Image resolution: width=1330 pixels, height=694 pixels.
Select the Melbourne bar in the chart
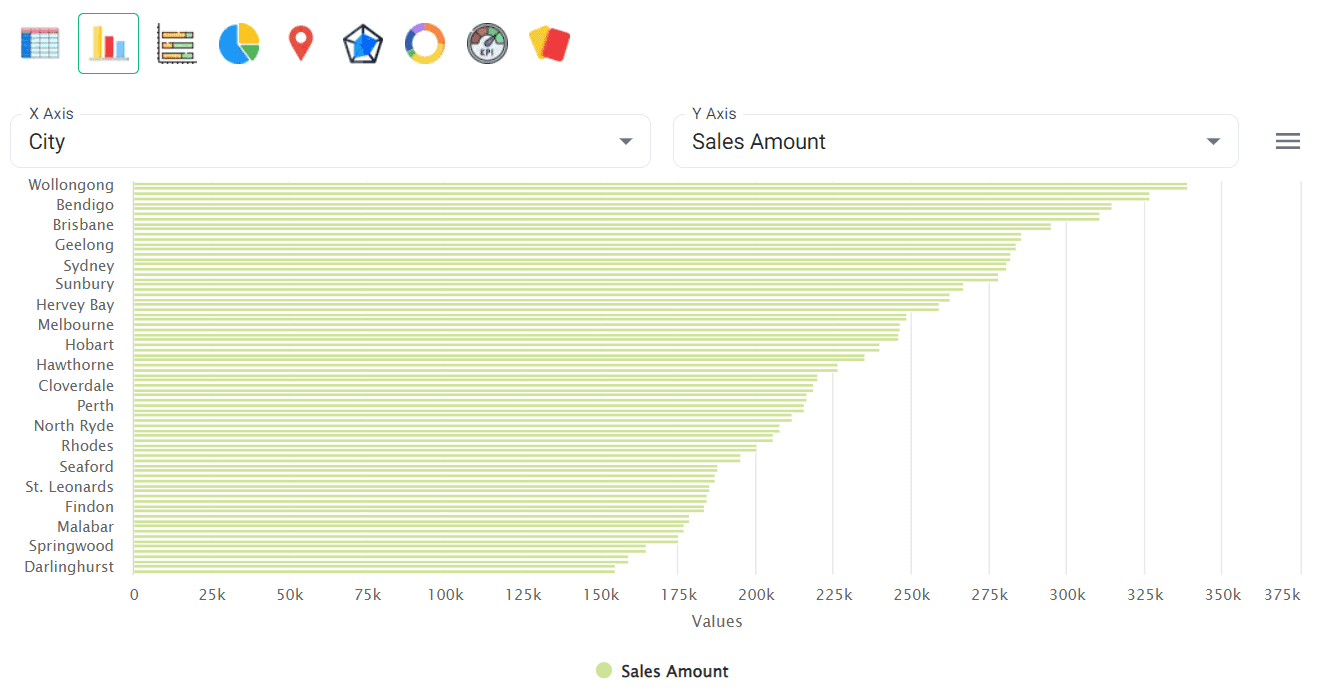500,324
